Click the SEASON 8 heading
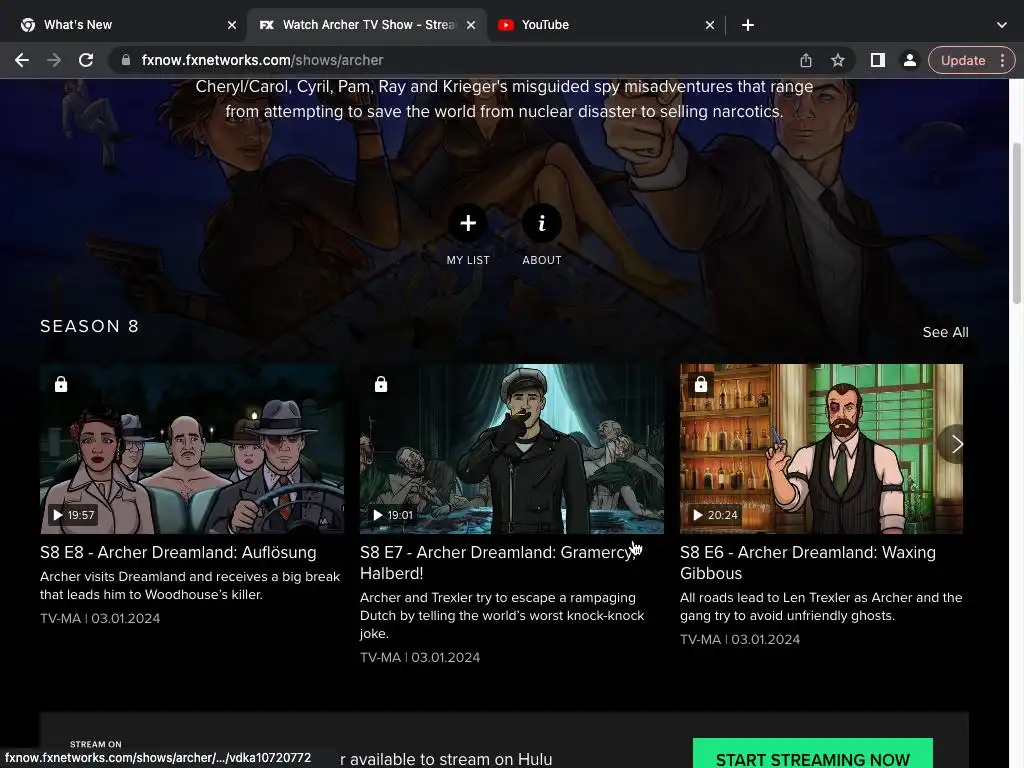 click(89, 326)
